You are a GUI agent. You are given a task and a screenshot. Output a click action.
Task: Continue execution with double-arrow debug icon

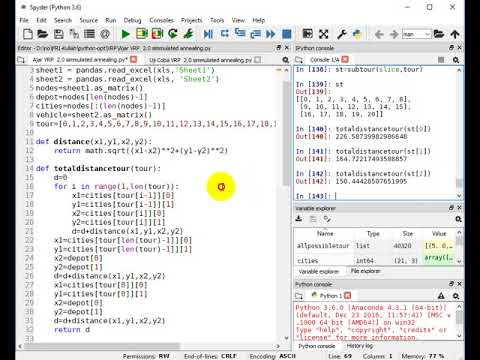click(271, 34)
